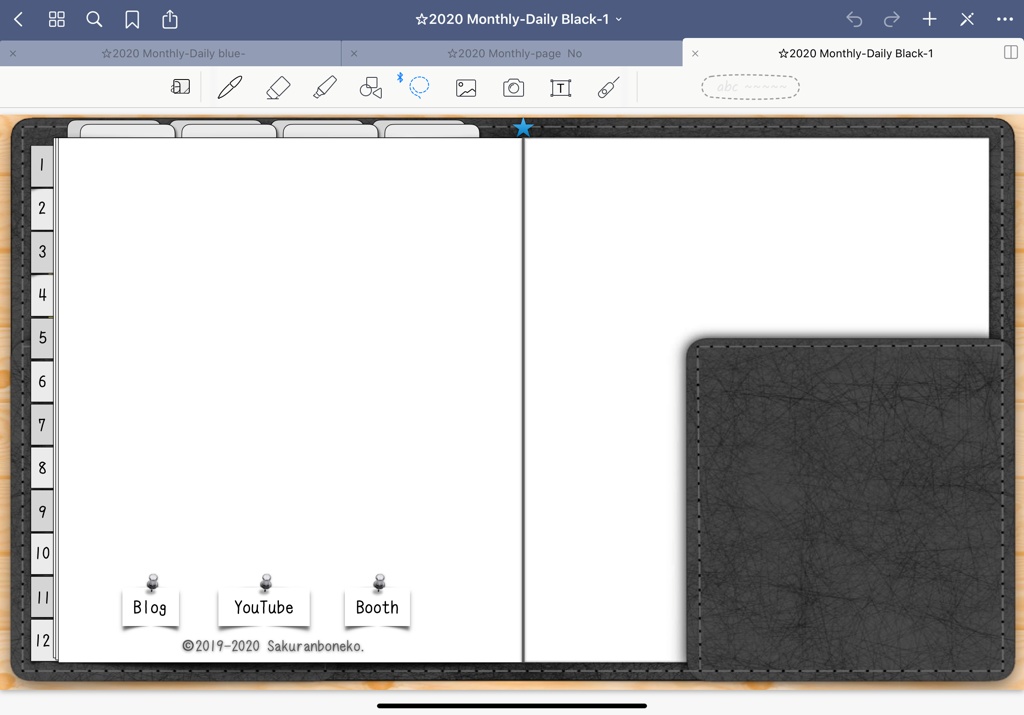Switch to the 2020 Monthly-Daily blue tab

[x=173, y=54]
